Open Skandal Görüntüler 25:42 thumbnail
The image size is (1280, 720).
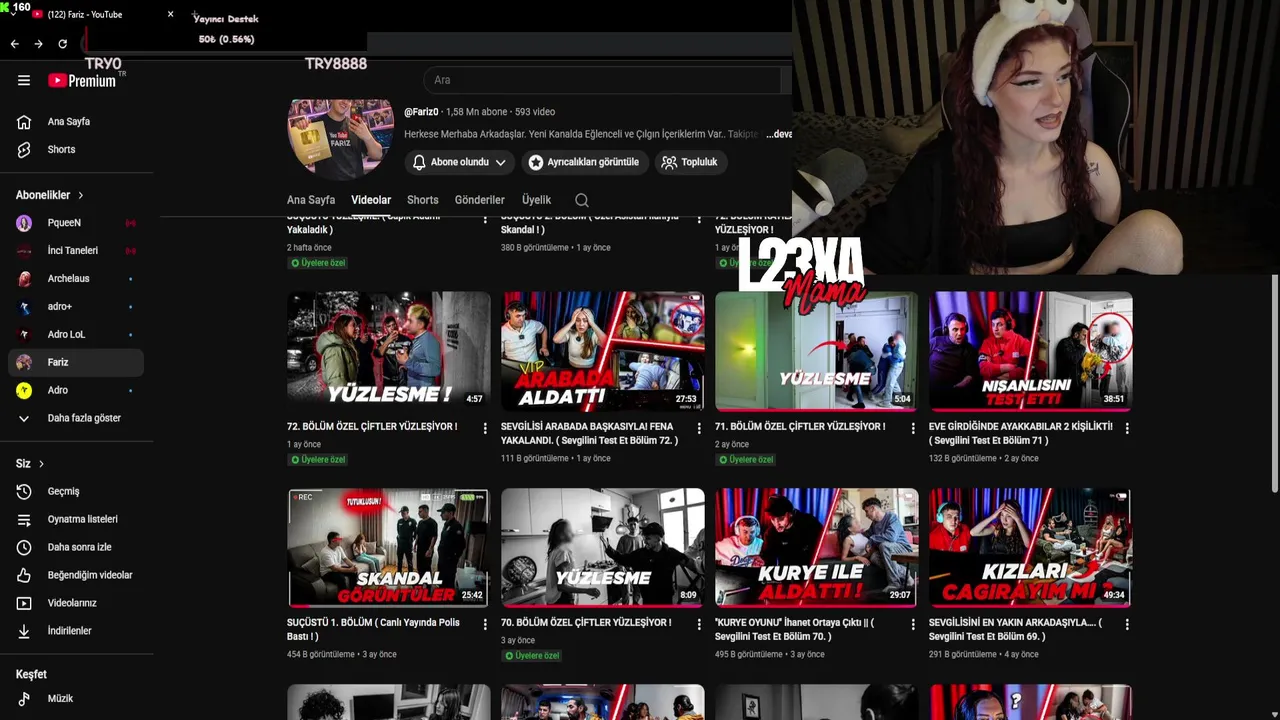pos(389,547)
